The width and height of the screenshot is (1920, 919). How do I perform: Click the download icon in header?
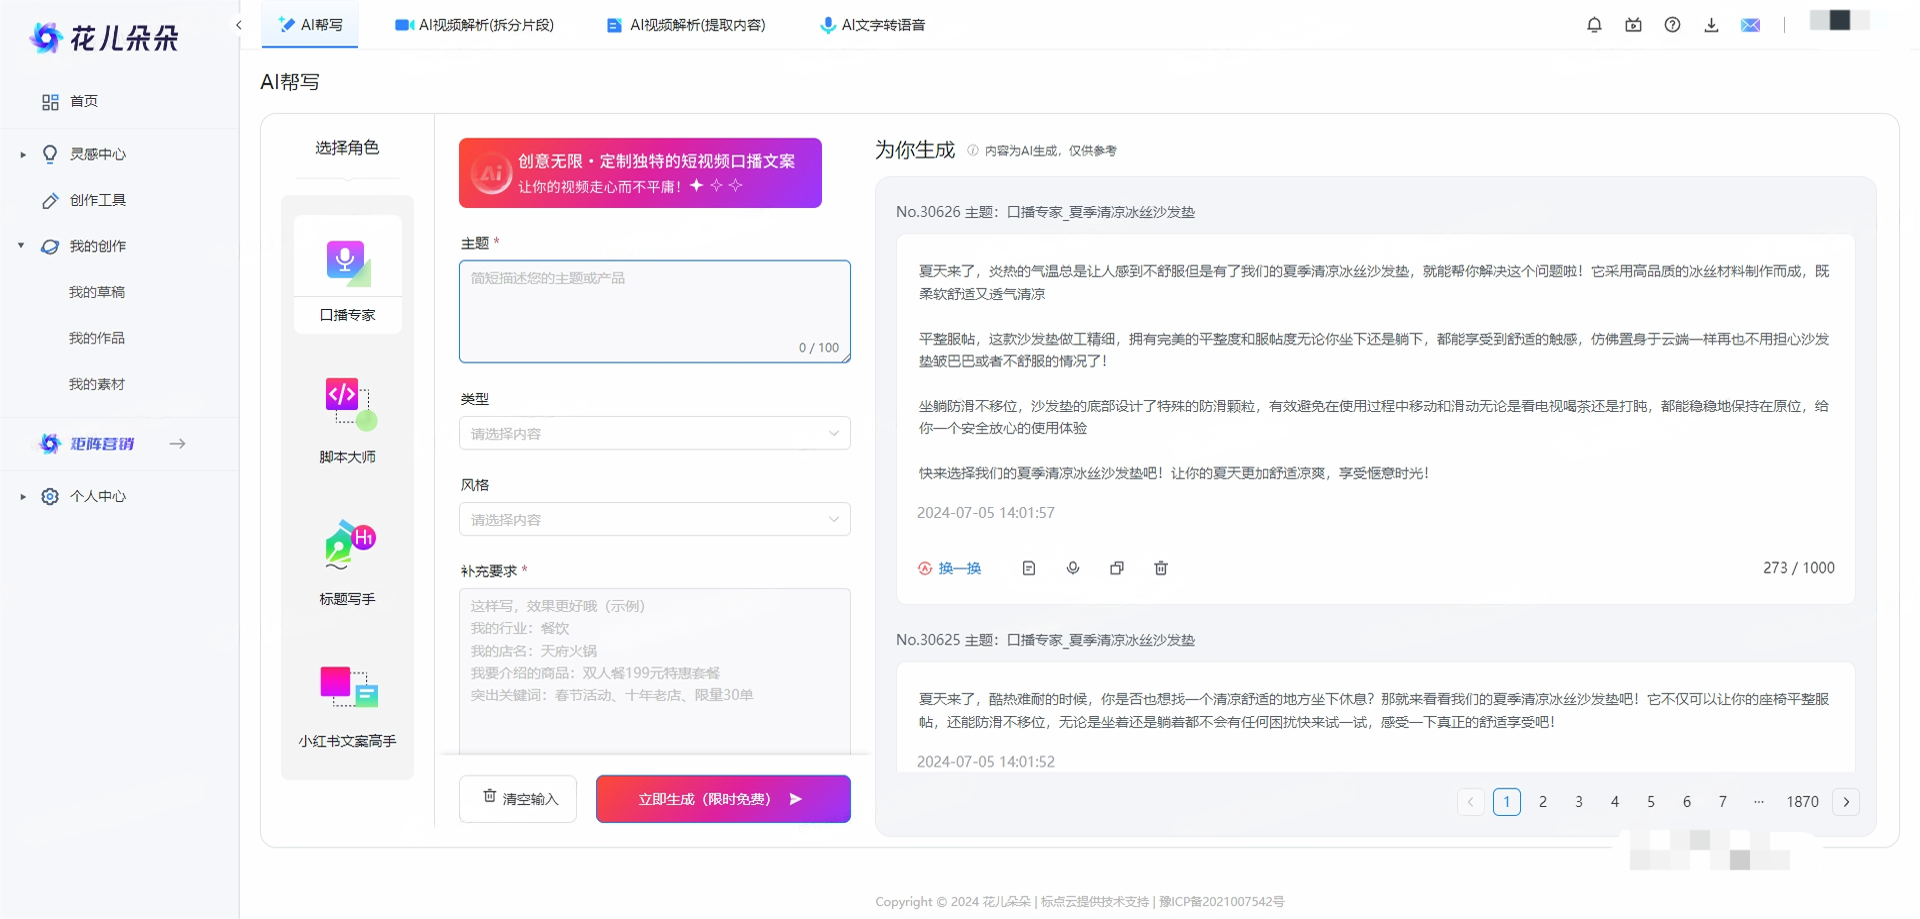click(1711, 25)
